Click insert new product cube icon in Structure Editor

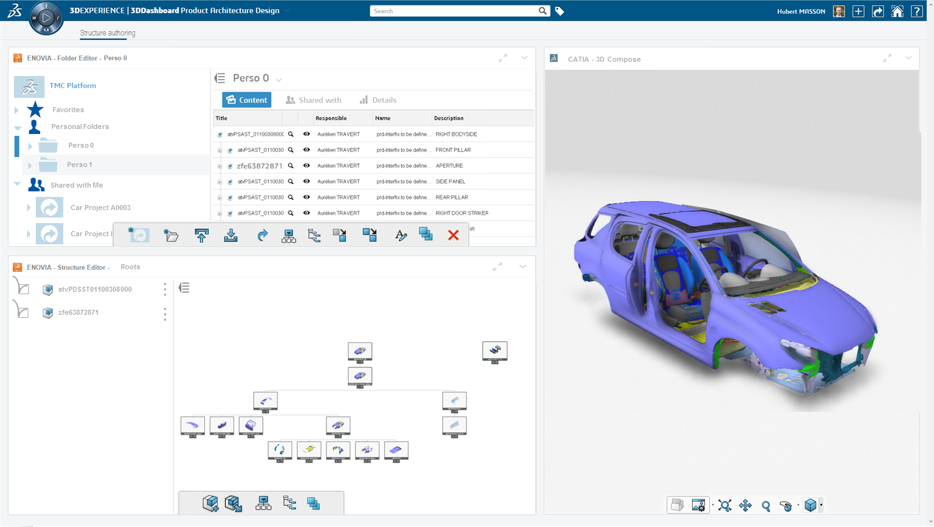210,504
